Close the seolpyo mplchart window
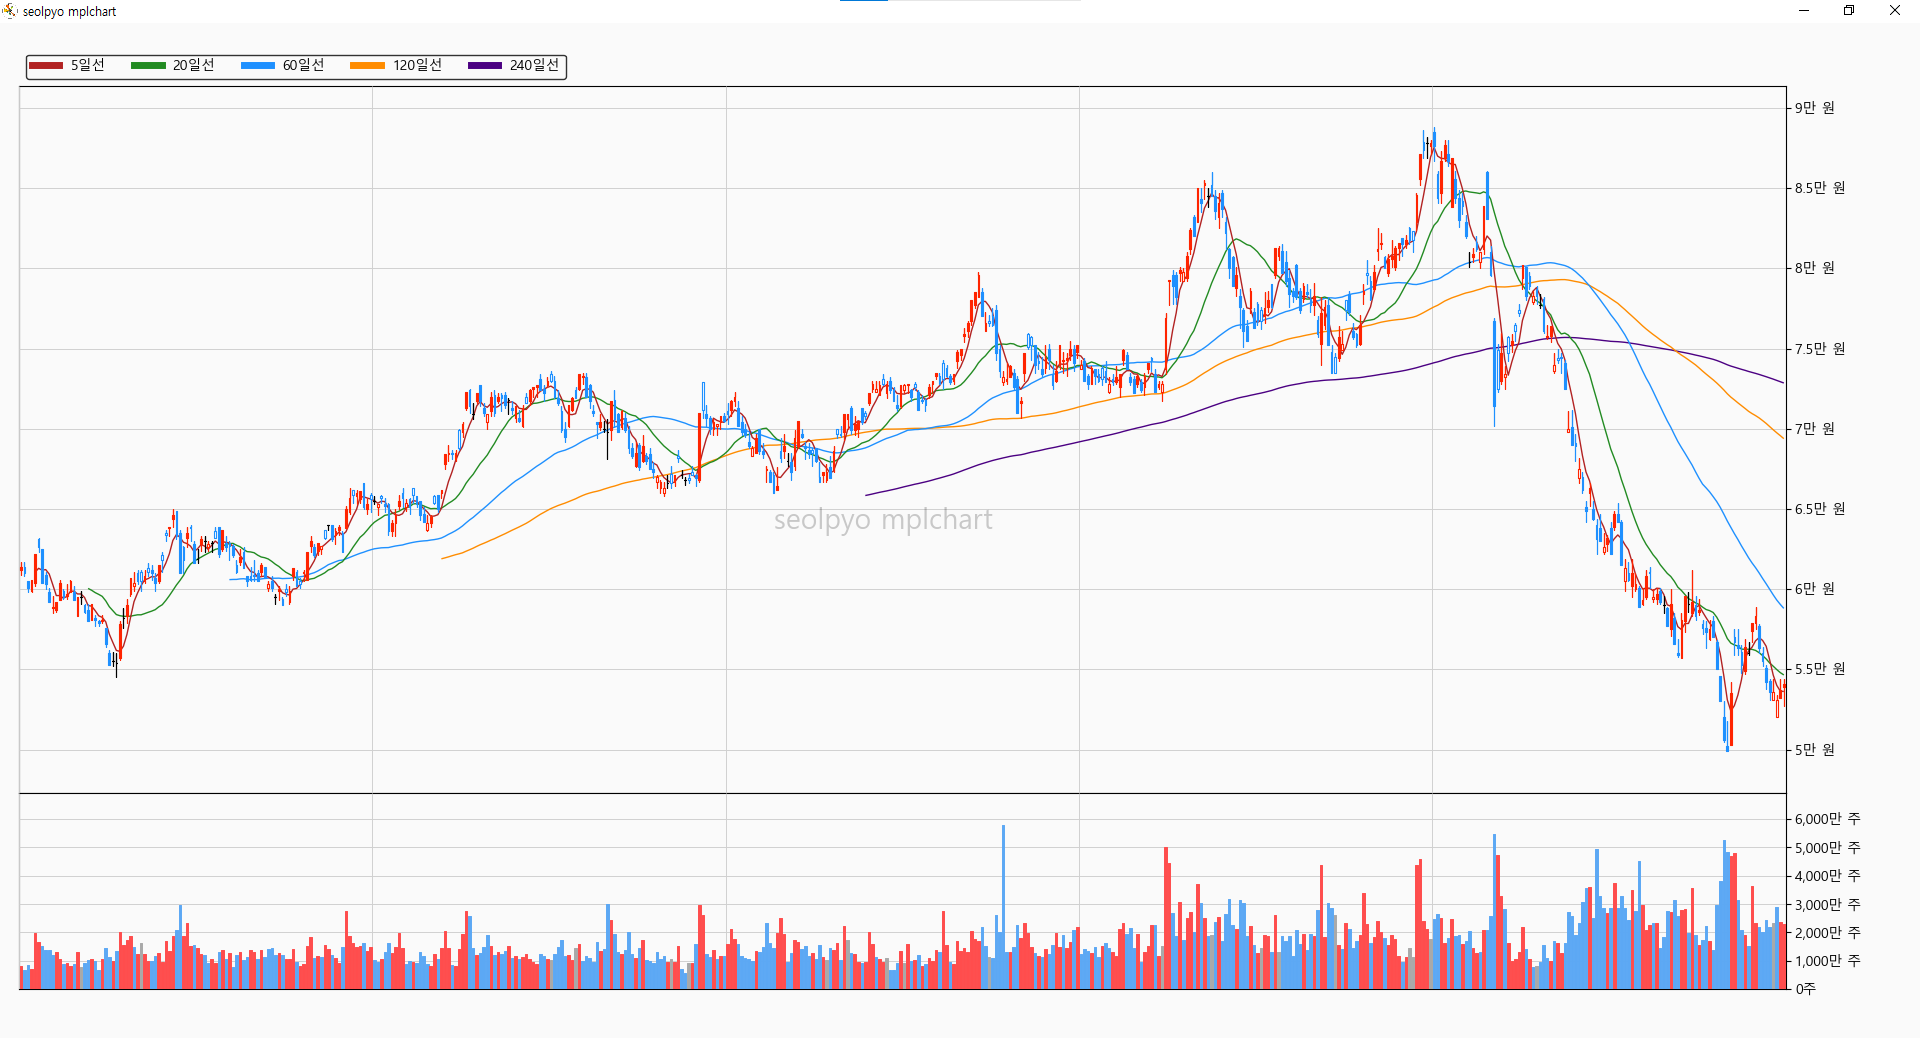The width and height of the screenshot is (1920, 1038). pos(1895,11)
